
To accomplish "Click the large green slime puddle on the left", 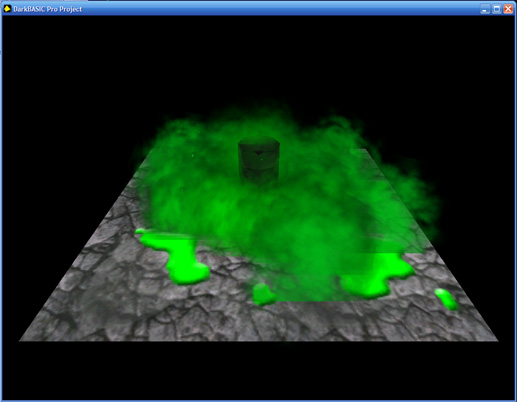I will click(175, 257).
